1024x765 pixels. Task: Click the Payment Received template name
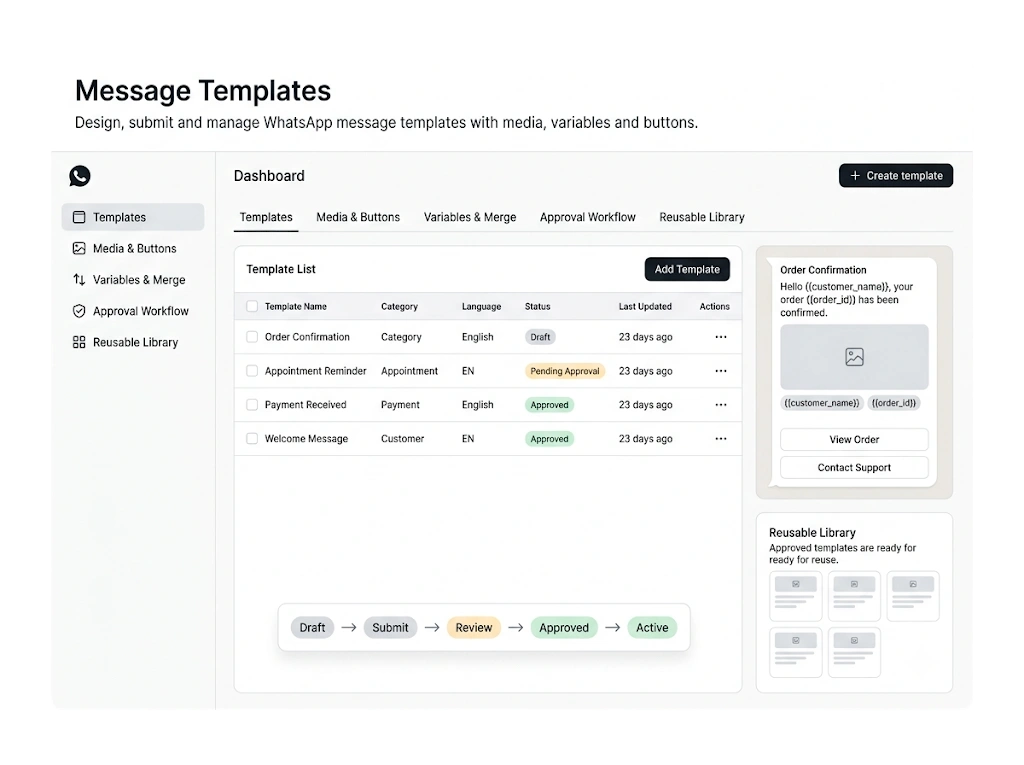click(305, 405)
